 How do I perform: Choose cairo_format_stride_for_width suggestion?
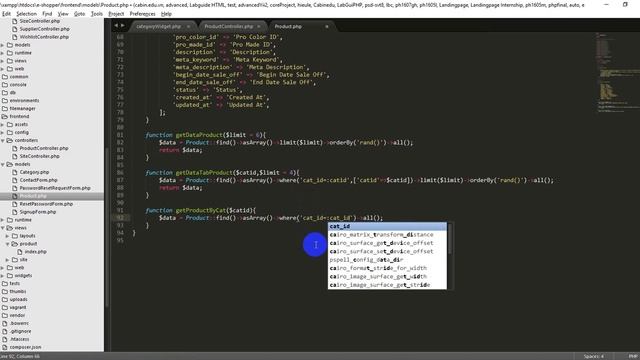[387, 268]
